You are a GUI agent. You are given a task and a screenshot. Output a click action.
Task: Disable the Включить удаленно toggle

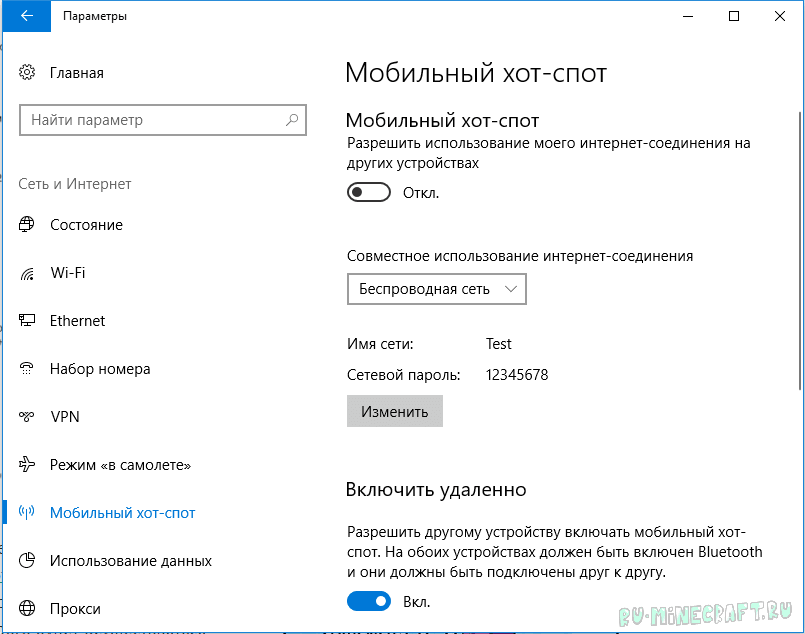coord(368,602)
